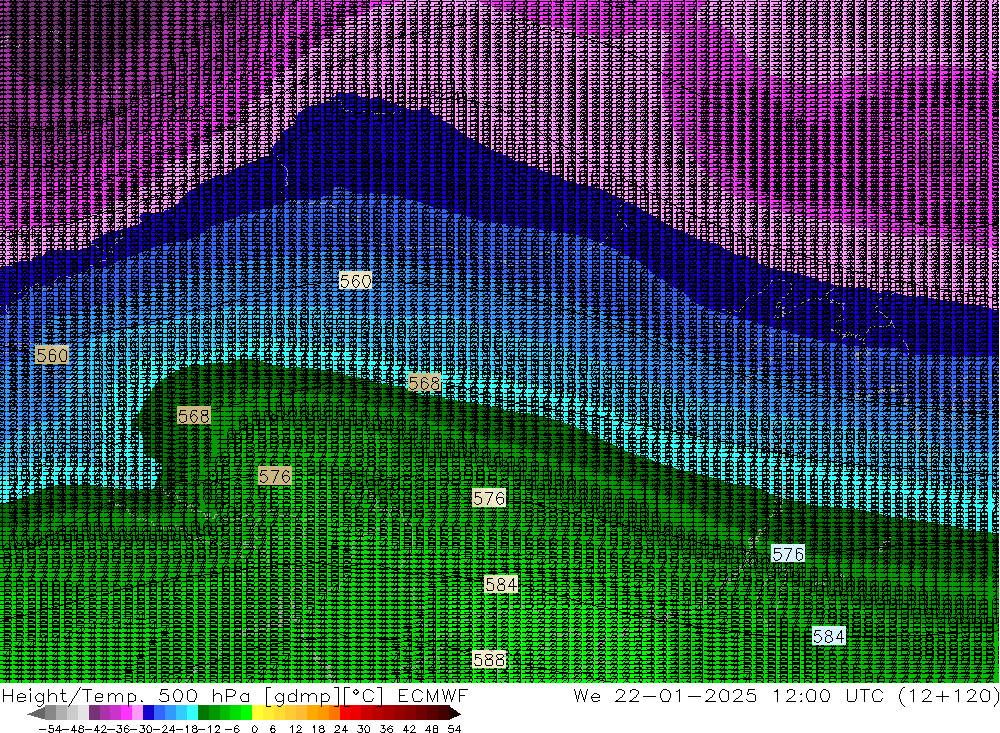This screenshot has height=733, width=1000.
Task: Click the 568 label on the green lobe
Action: click(194, 416)
